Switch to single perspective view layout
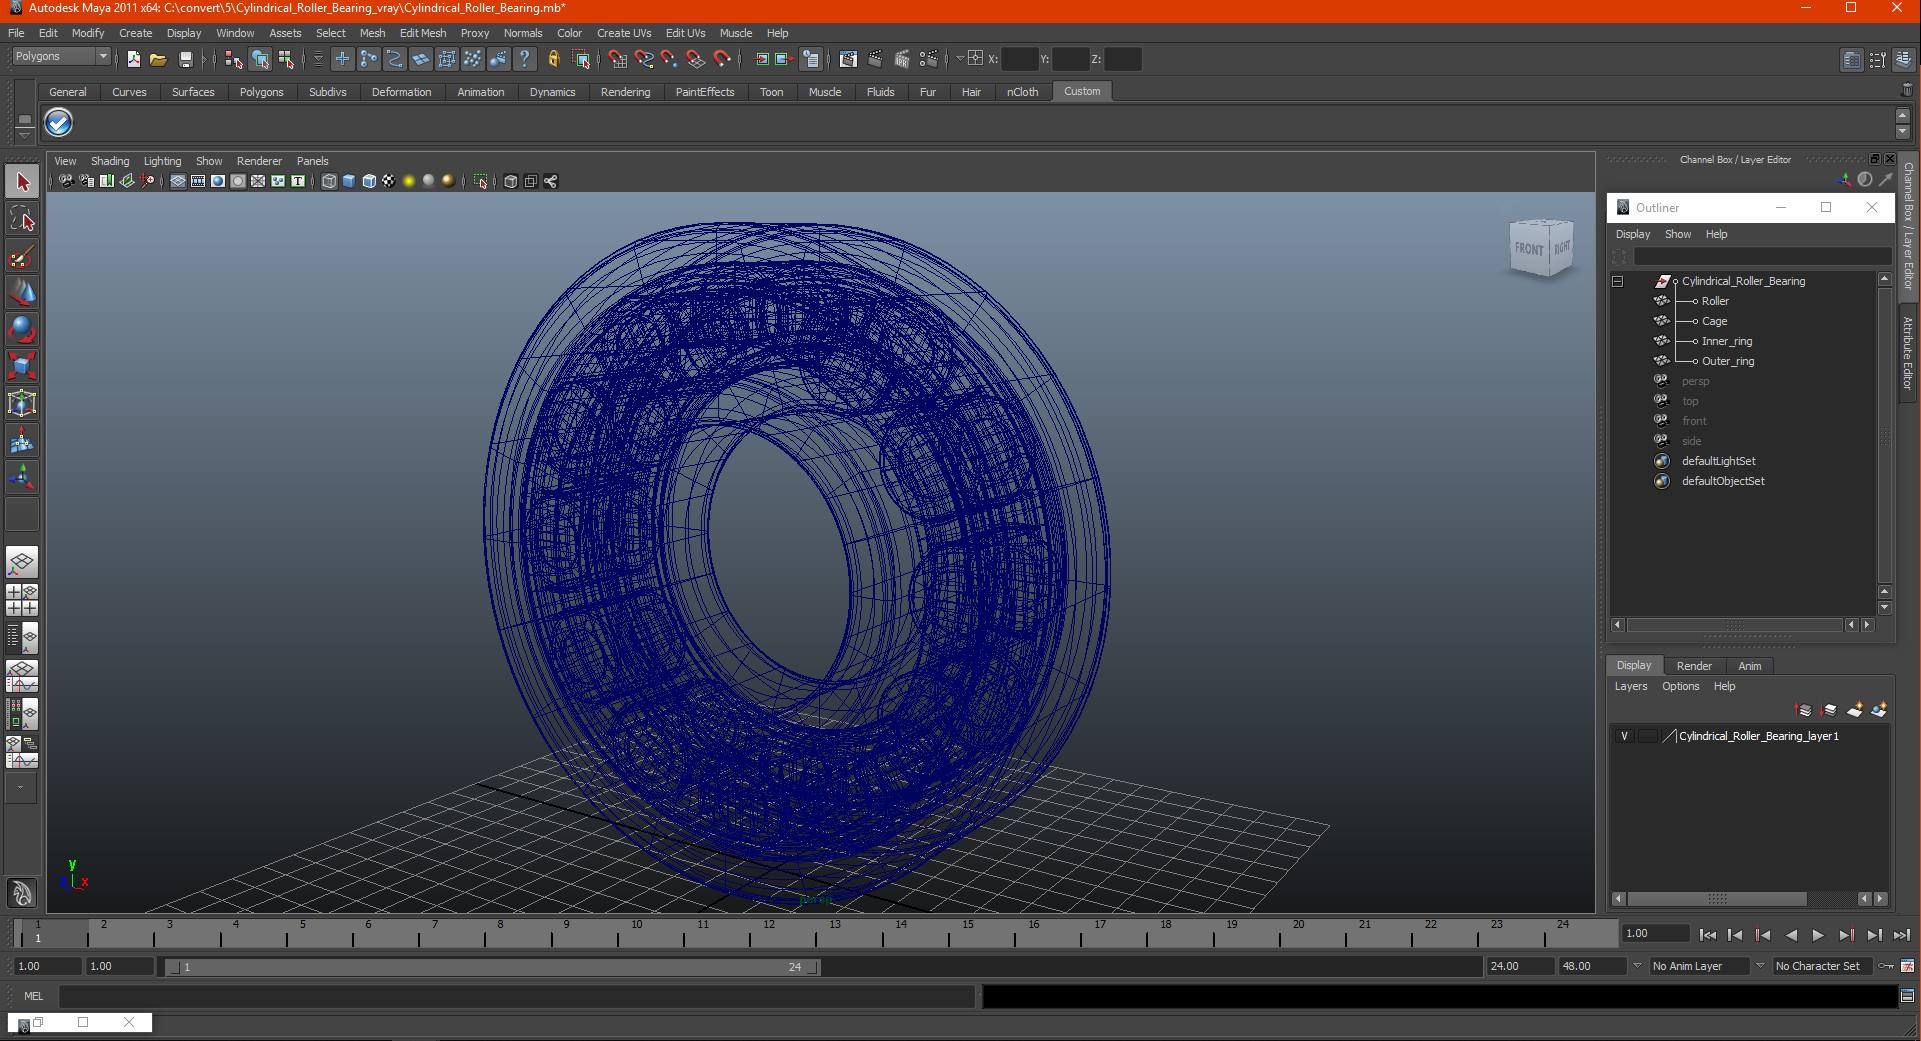This screenshot has height=1041, width=1921. 22,562
